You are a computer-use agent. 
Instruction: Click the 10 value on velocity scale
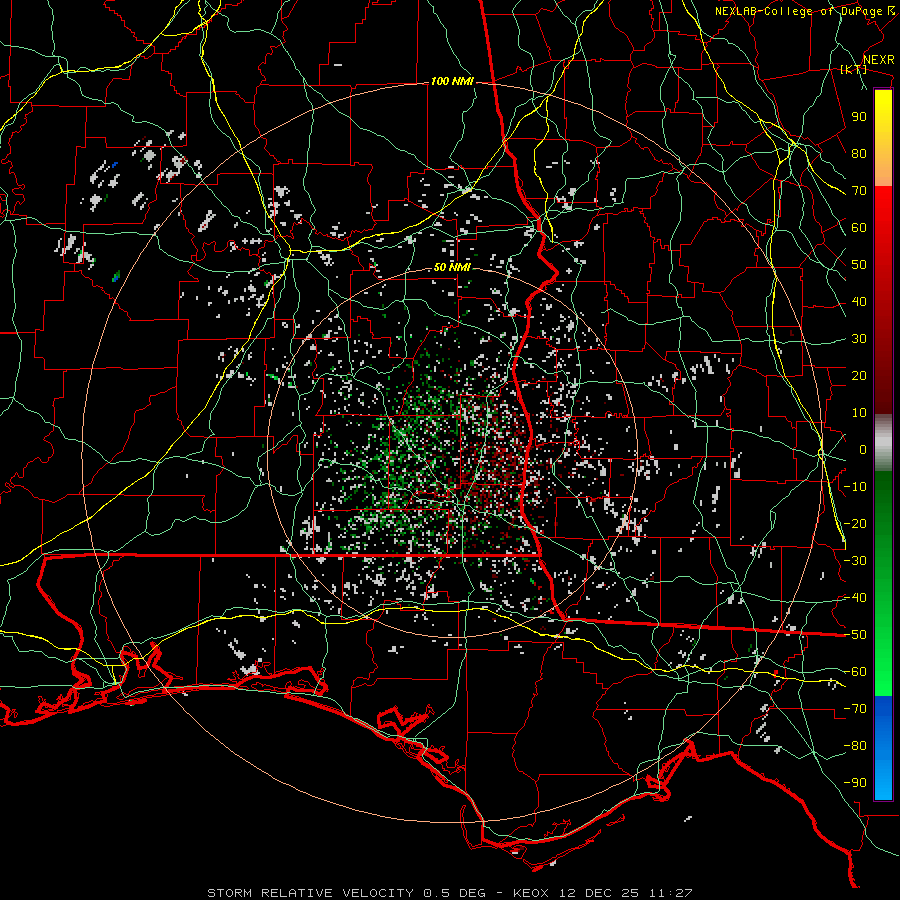click(x=859, y=413)
